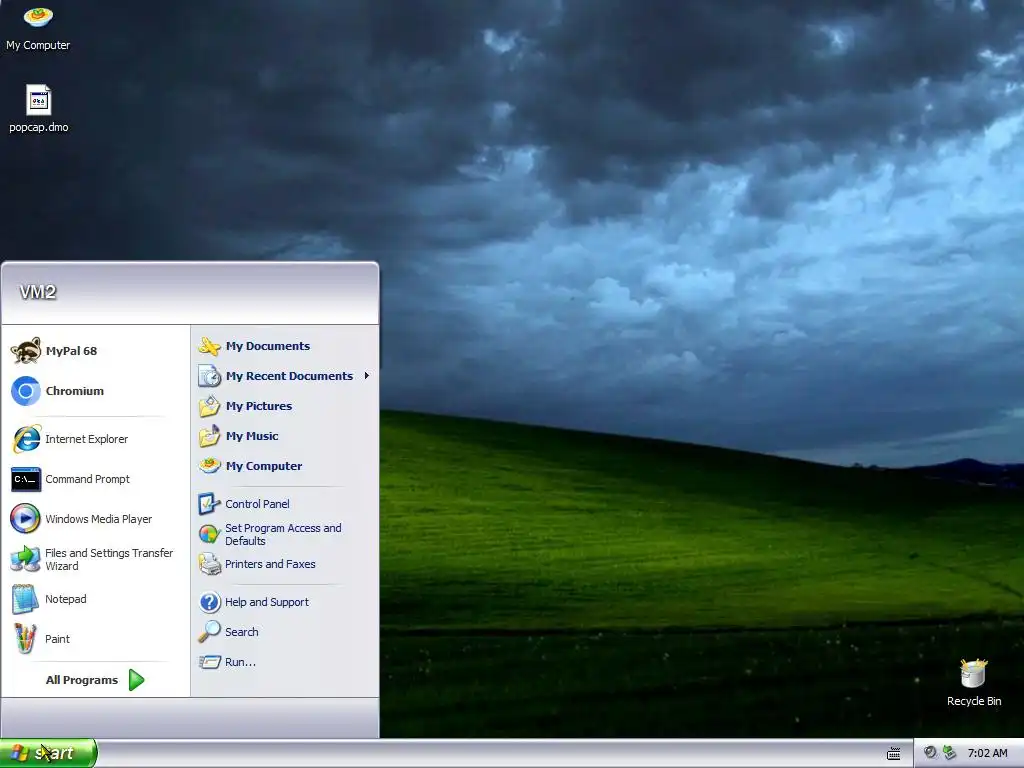
Task: Click the All Programs label
Action: click(82, 680)
